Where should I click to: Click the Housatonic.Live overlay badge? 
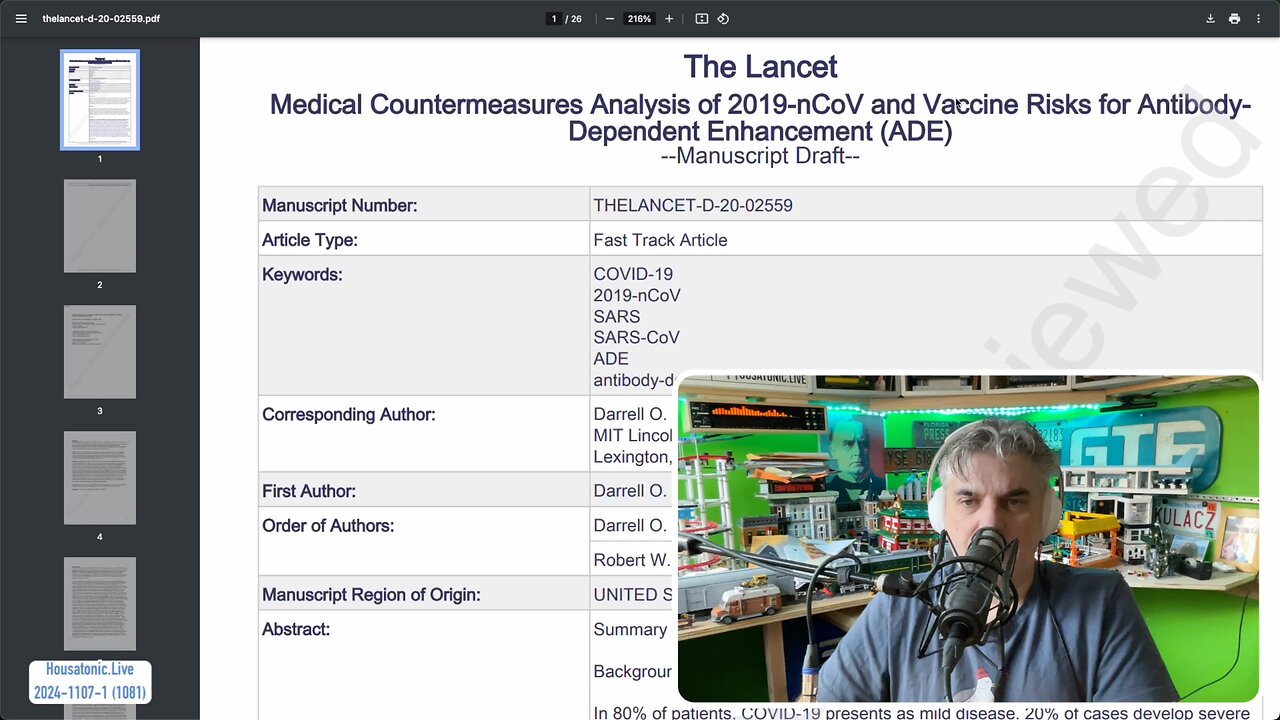(90, 681)
